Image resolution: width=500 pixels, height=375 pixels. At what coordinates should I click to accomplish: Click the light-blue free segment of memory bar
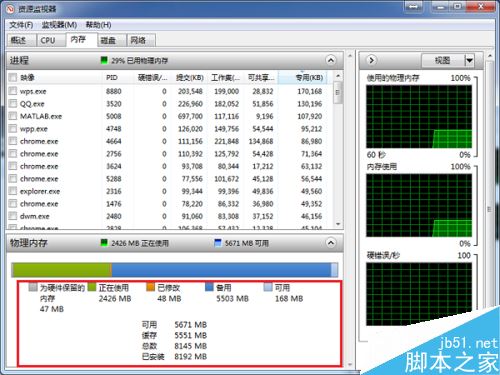(x=334, y=270)
